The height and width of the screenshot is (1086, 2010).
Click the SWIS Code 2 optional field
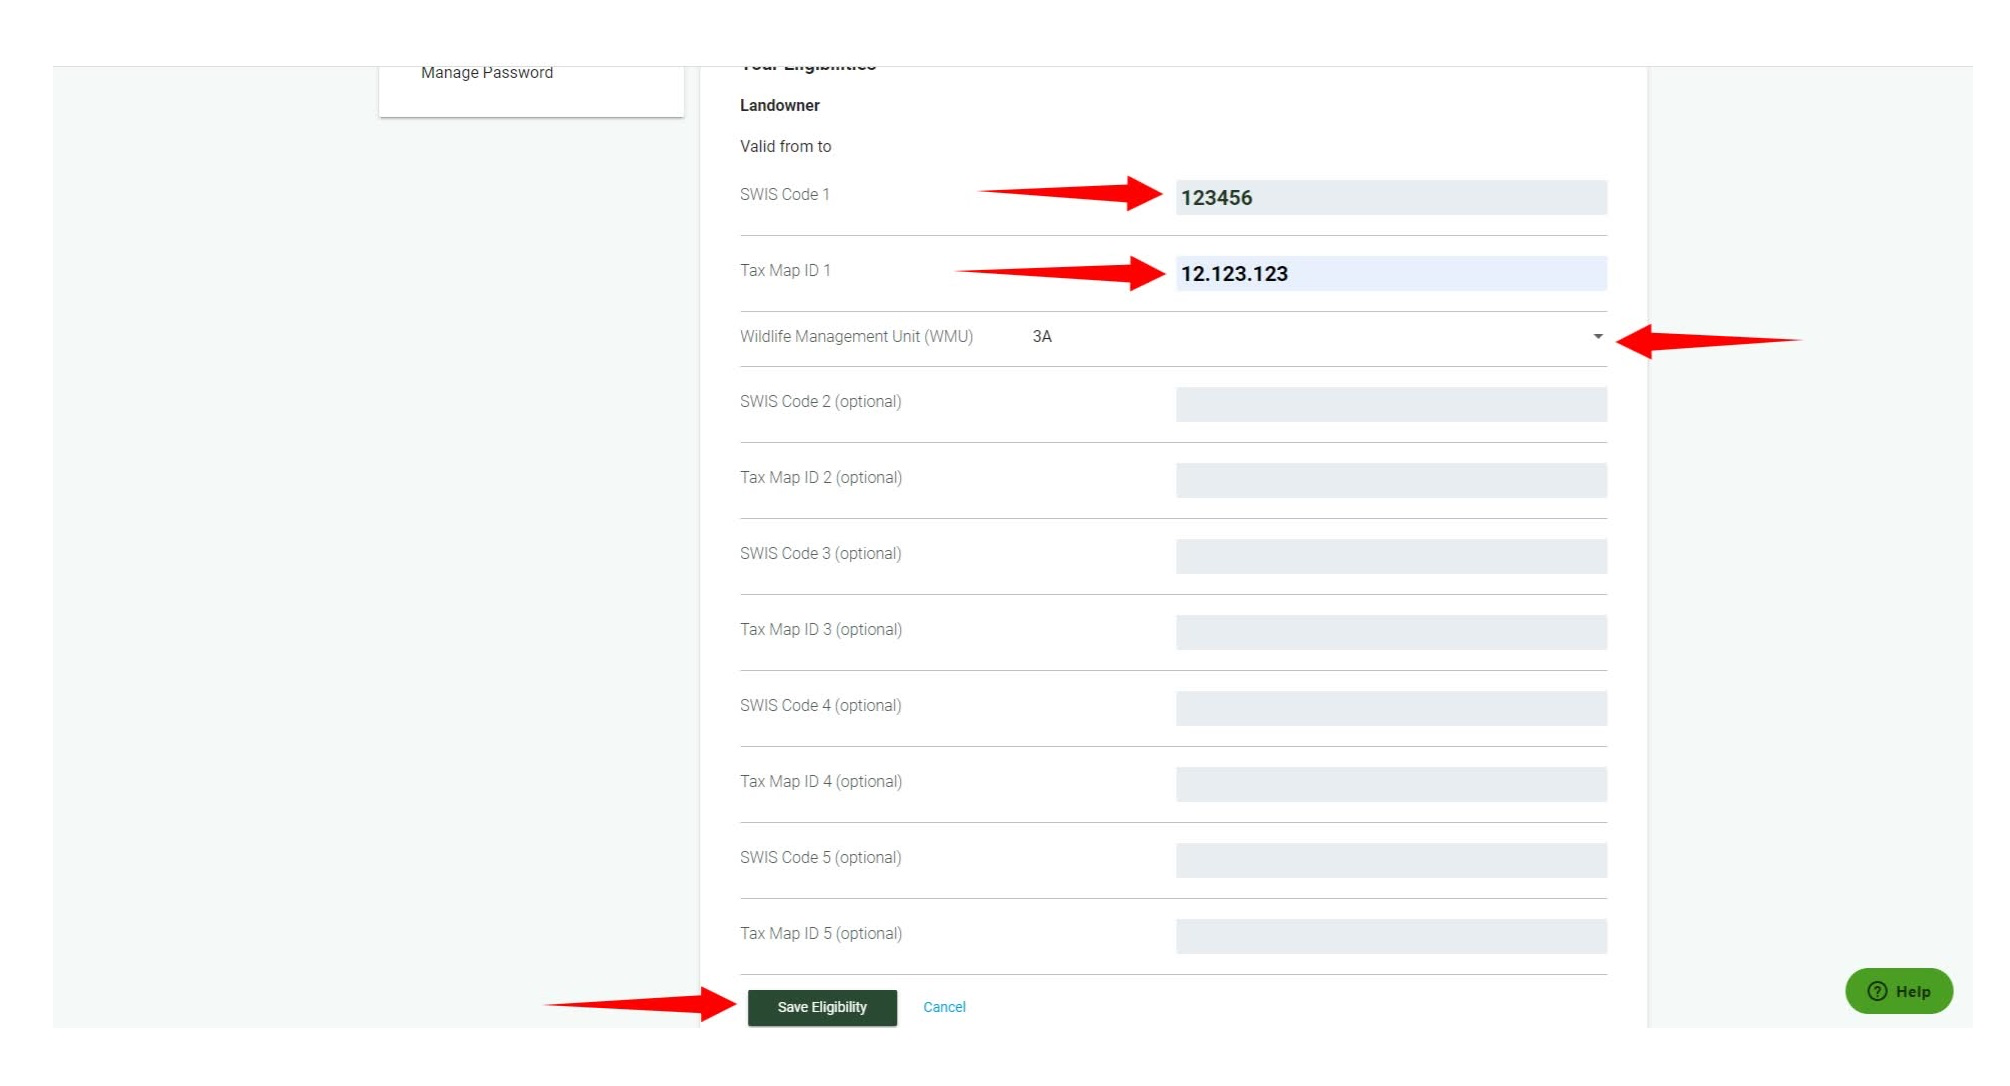click(1391, 401)
